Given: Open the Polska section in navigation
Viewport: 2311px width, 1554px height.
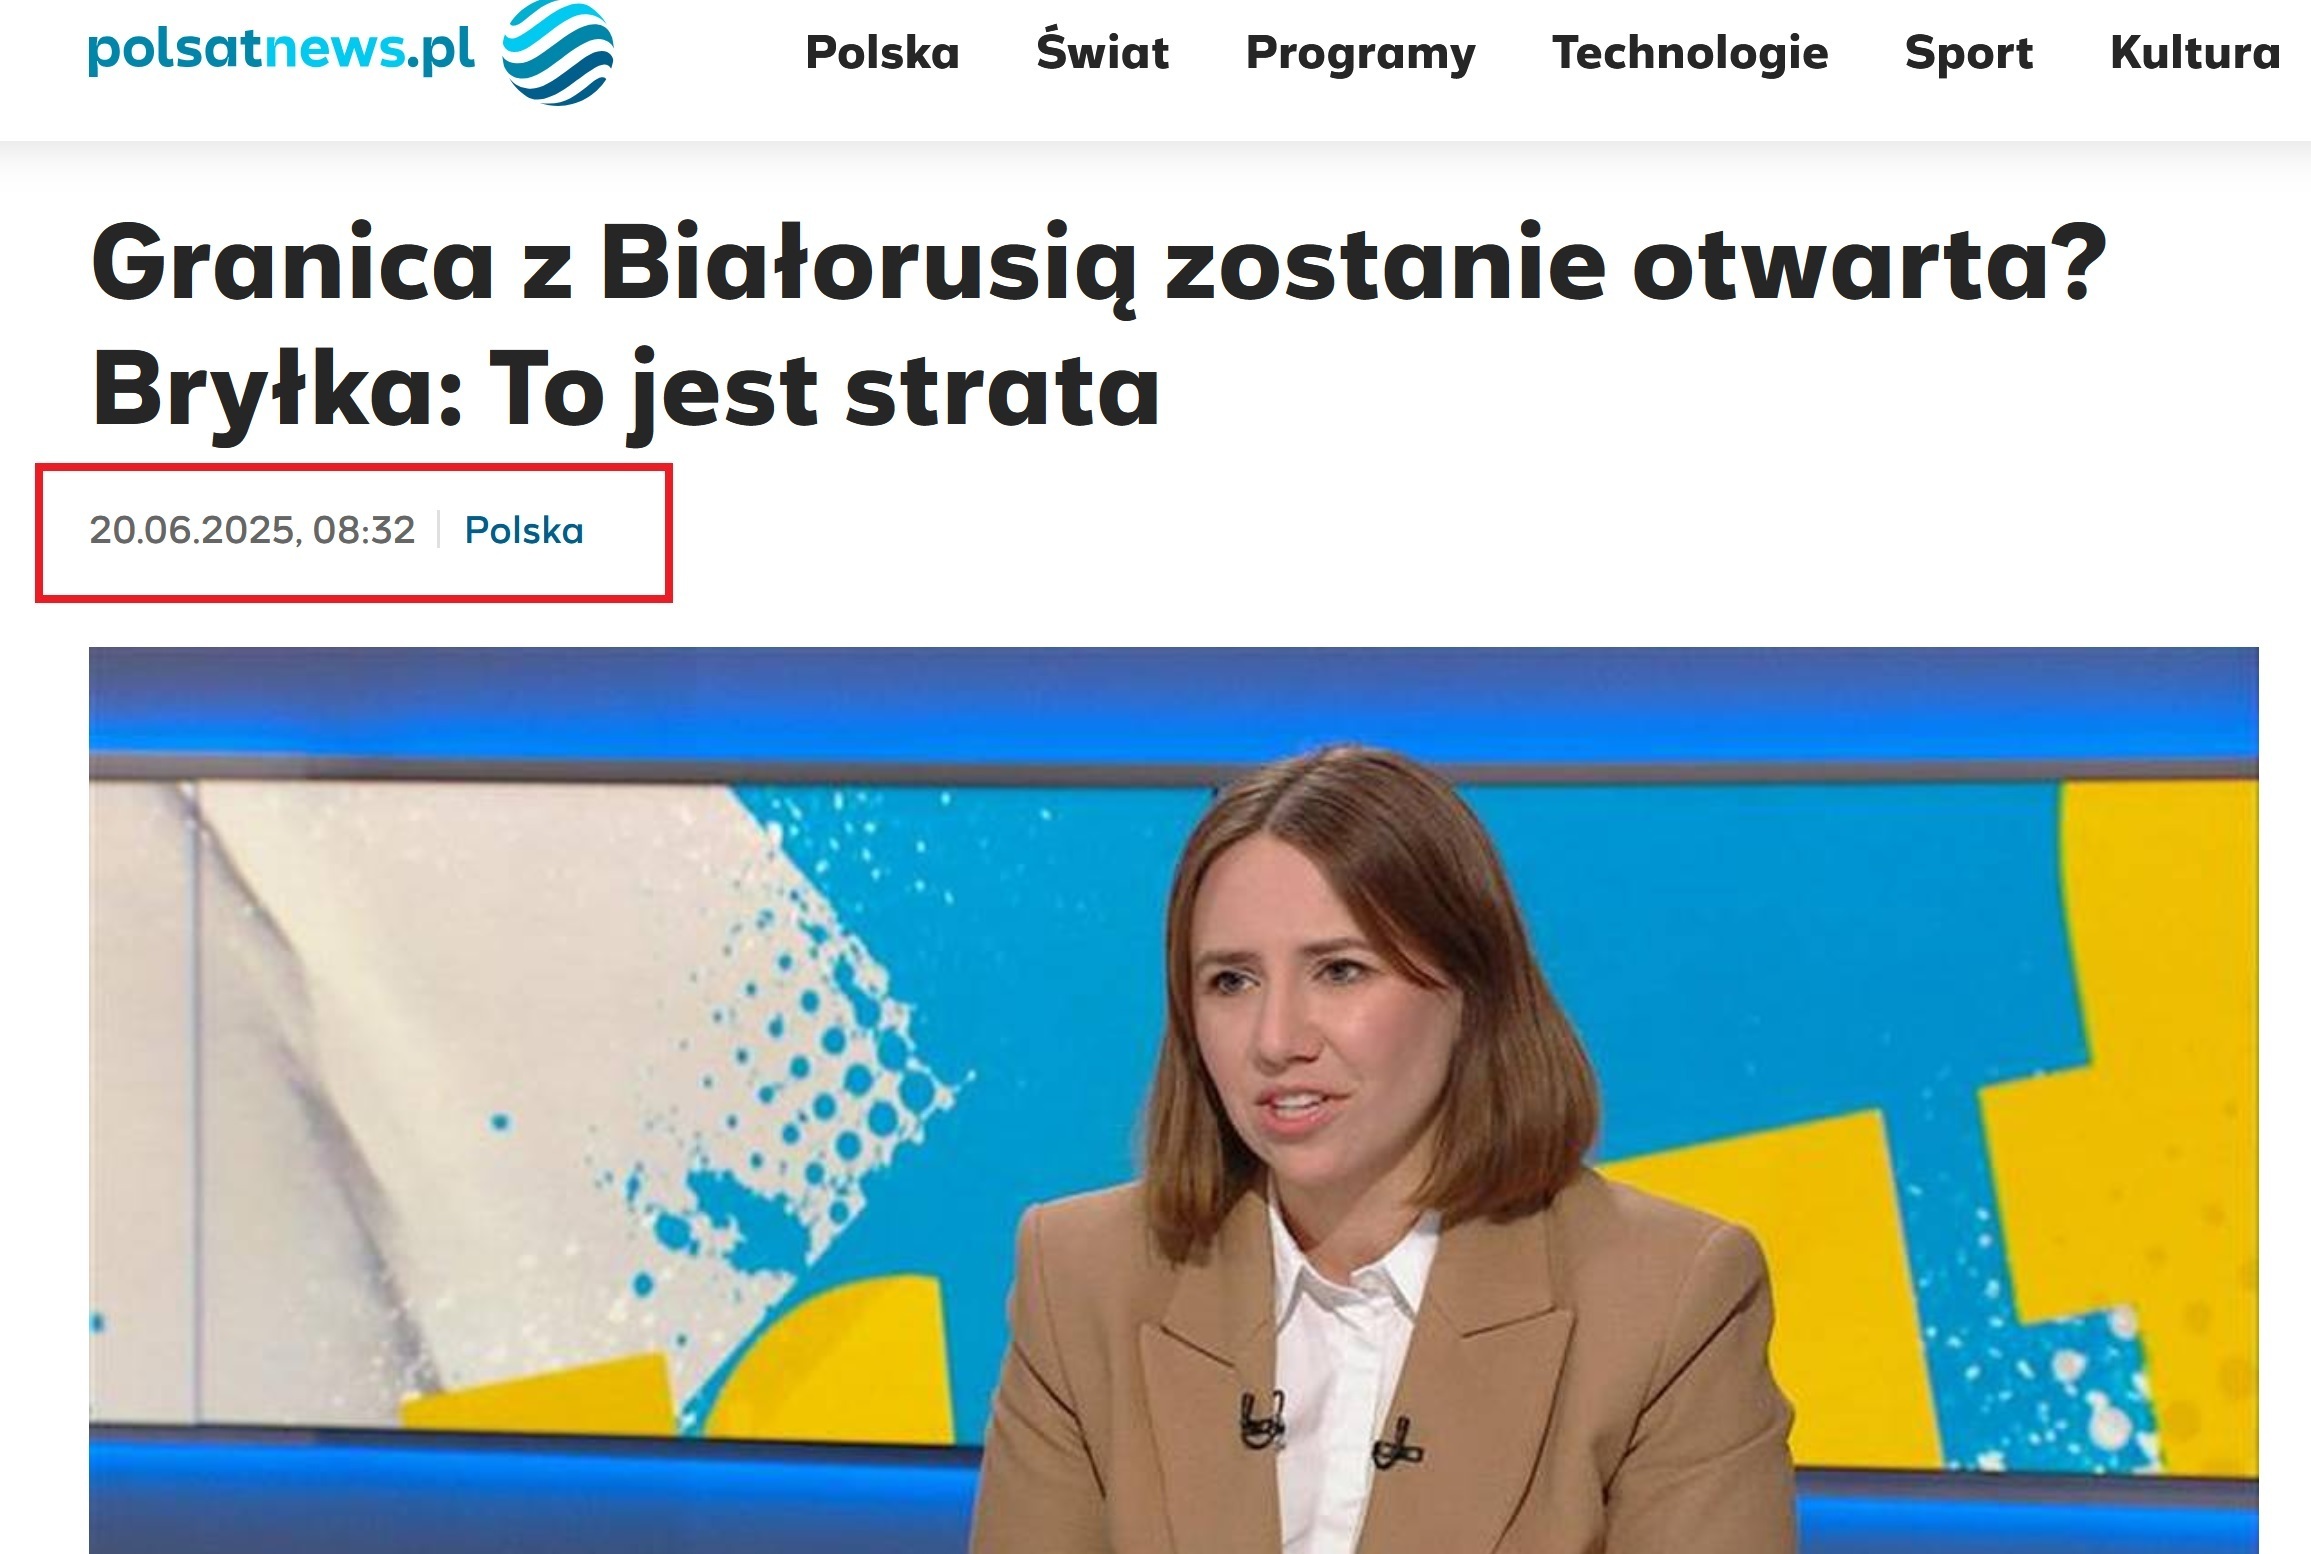Looking at the screenshot, I should click(882, 52).
